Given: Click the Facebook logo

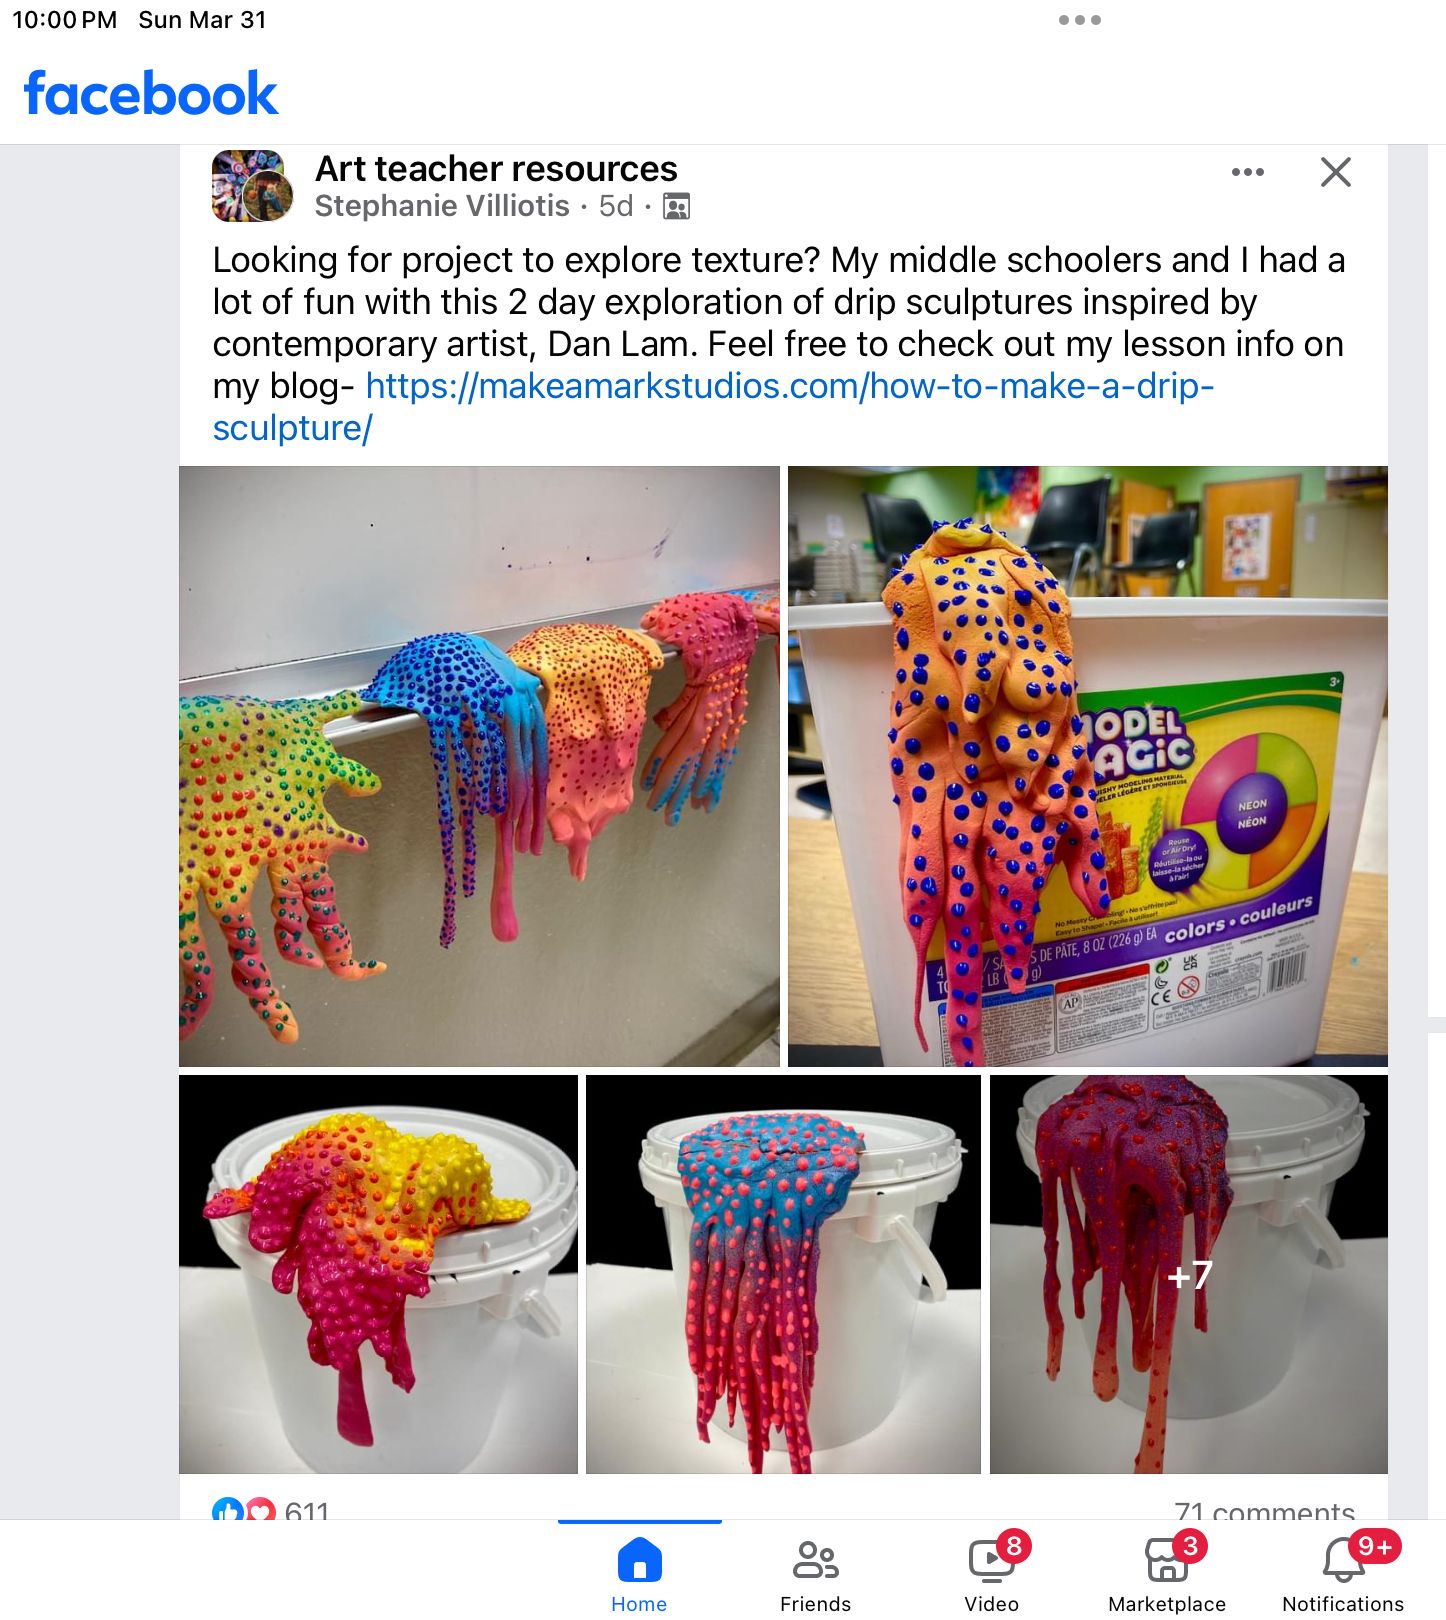Looking at the screenshot, I should coord(150,93).
